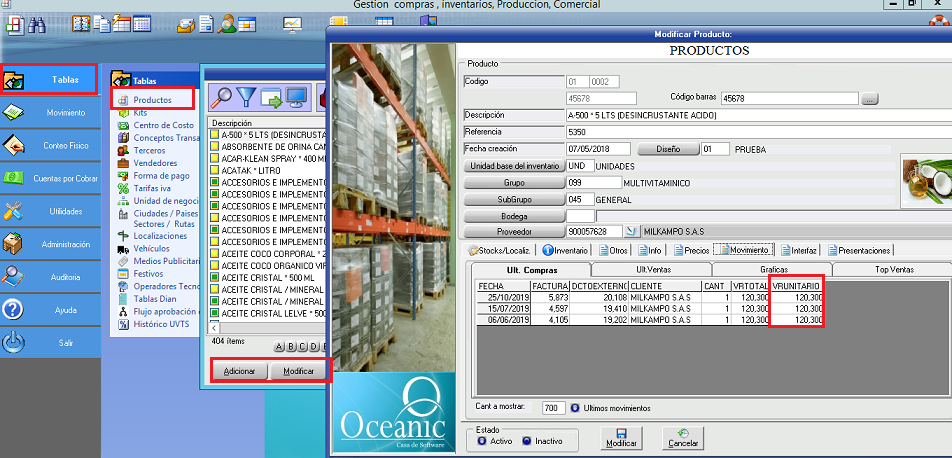Click the browse button next to Código barras
The height and width of the screenshot is (458, 952).
pyautogui.click(x=869, y=99)
